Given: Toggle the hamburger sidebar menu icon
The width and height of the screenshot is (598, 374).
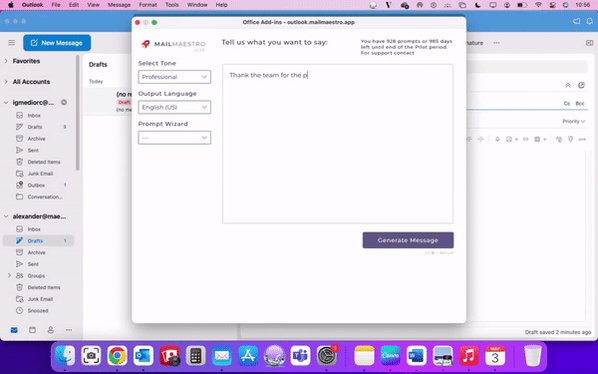Looking at the screenshot, I should click(x=12, y=43).
